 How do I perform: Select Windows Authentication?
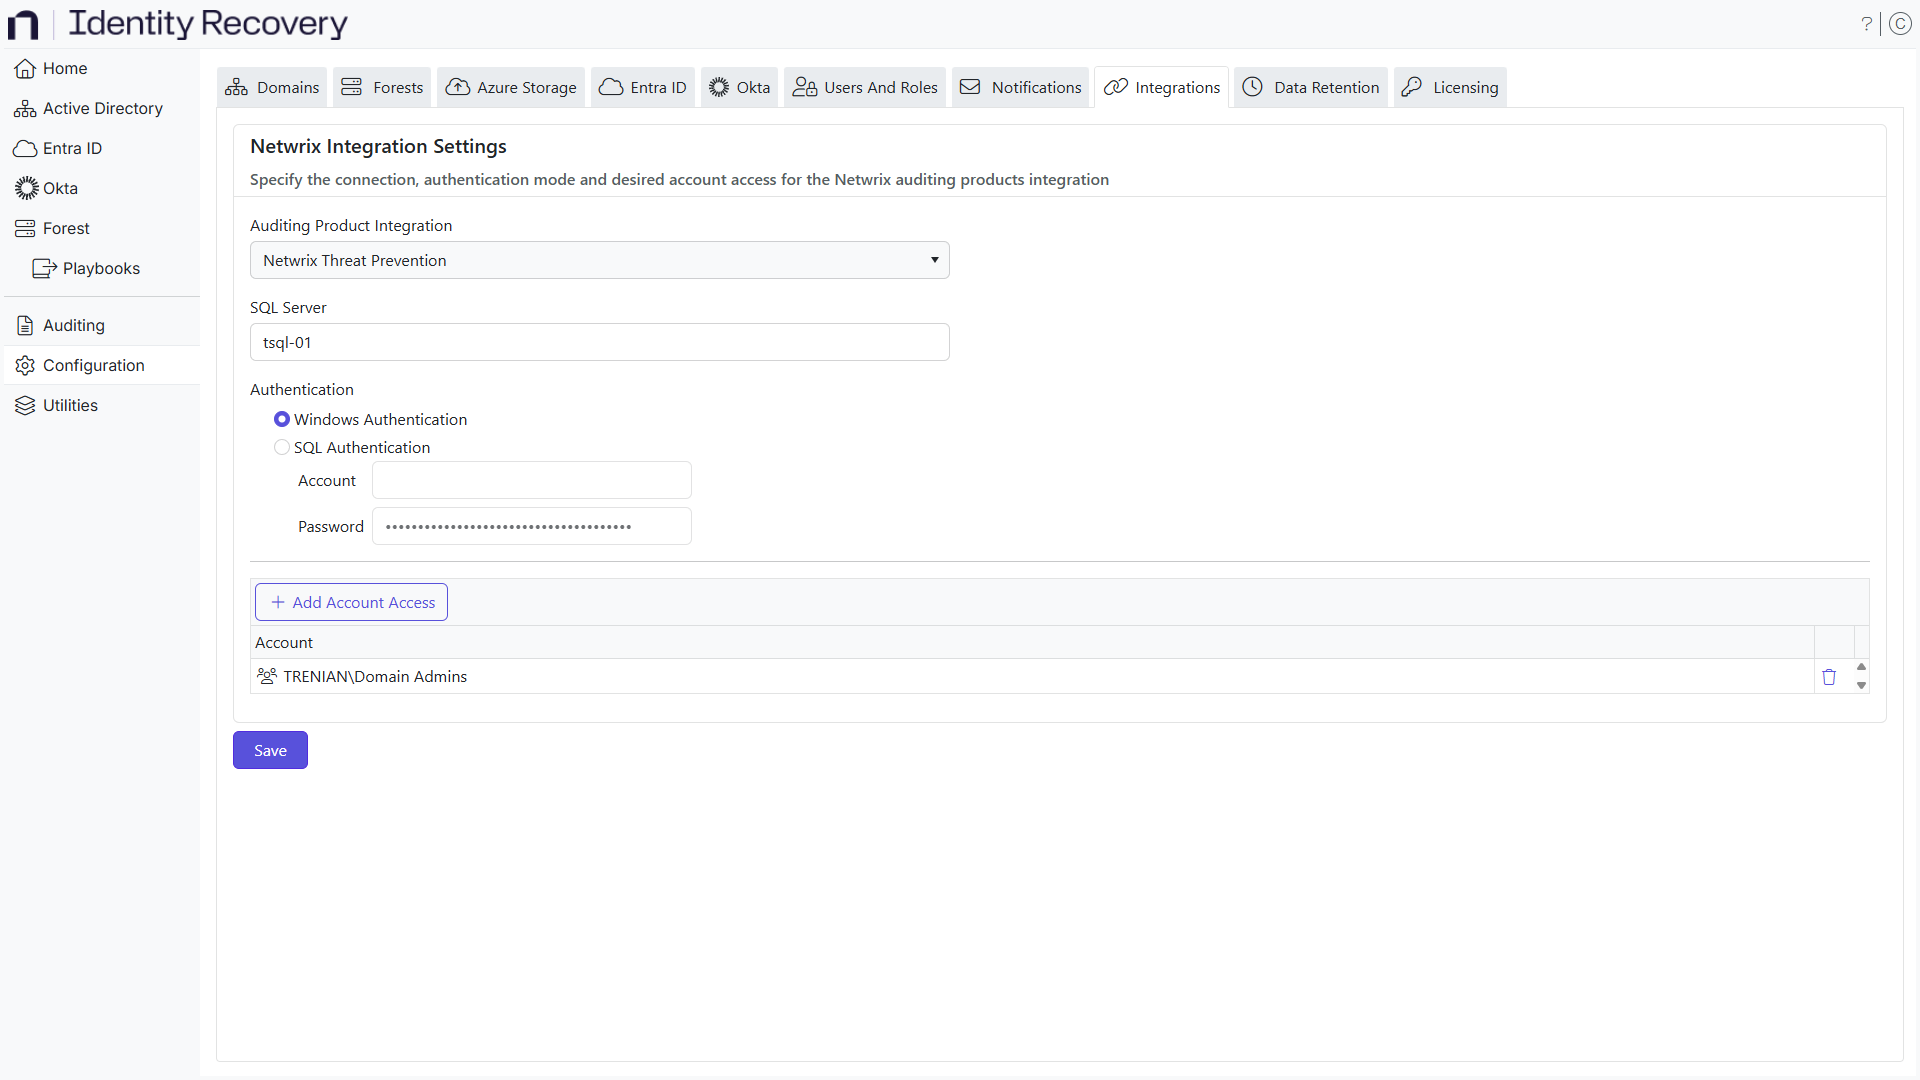point(282,419)
